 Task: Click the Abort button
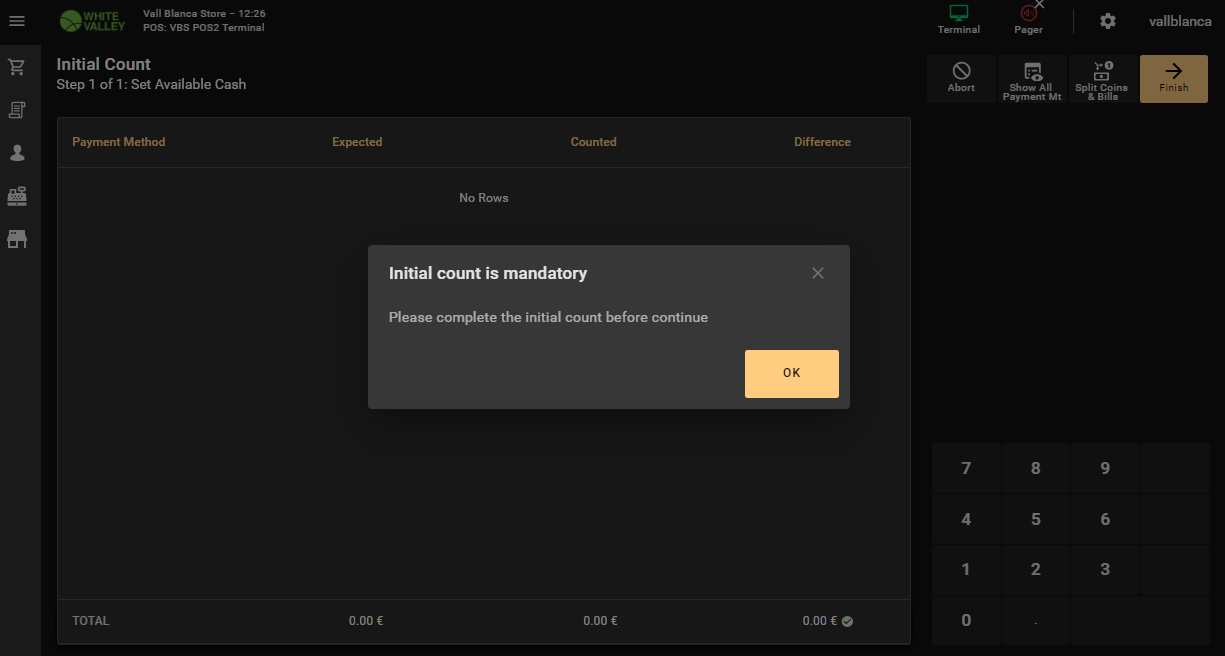coord(961,78)
